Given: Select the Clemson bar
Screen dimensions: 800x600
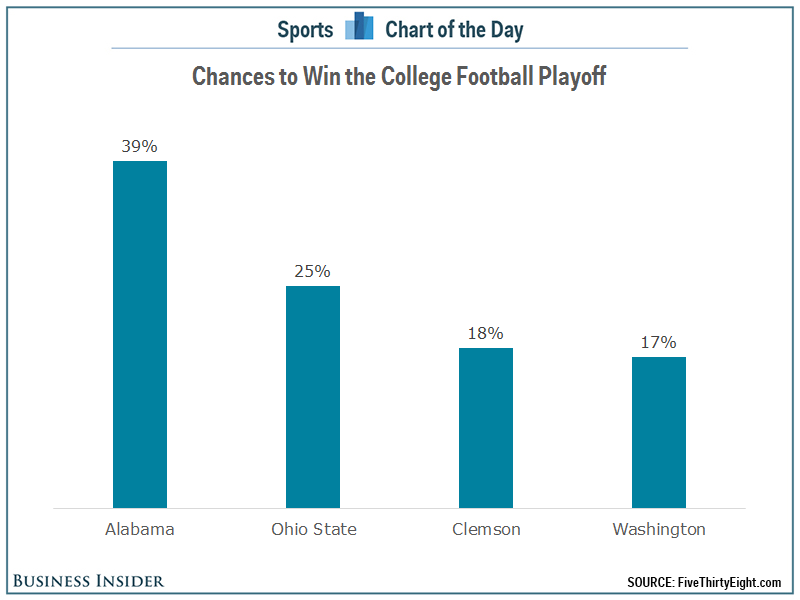Looking at the screenshot, I should [486, 428].
